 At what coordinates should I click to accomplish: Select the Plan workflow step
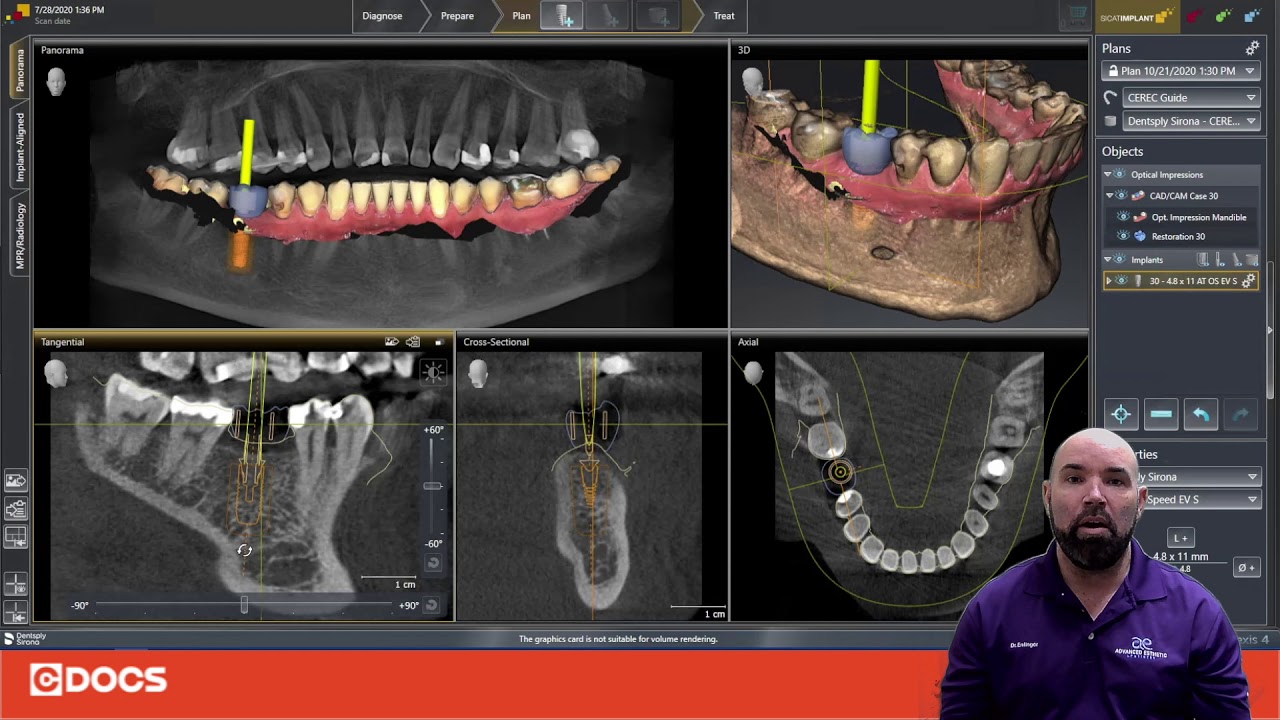click(x=521, y=16)
